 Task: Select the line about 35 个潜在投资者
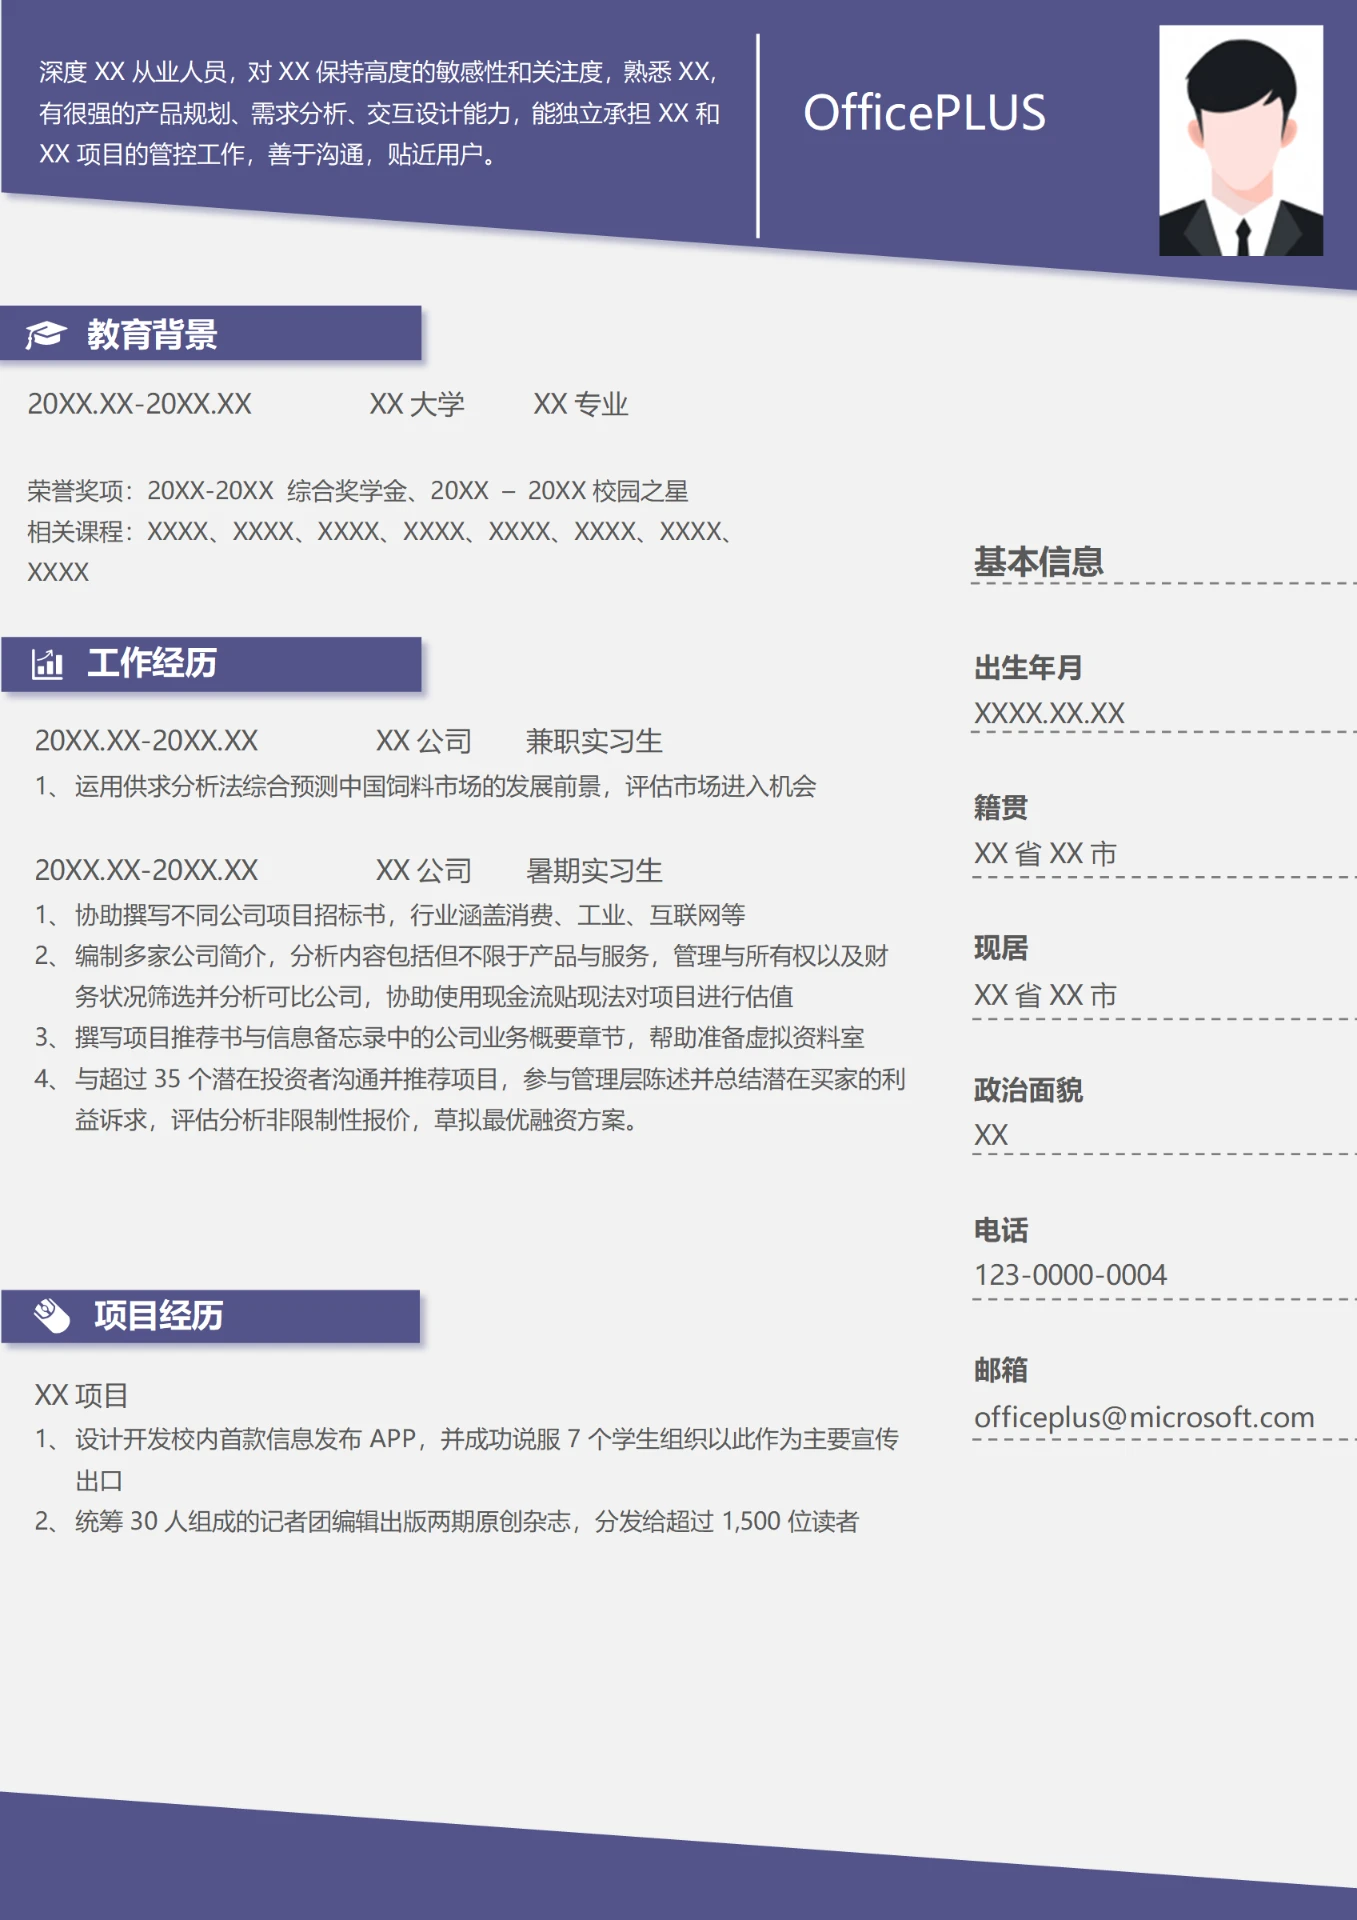pos(470,1099)
